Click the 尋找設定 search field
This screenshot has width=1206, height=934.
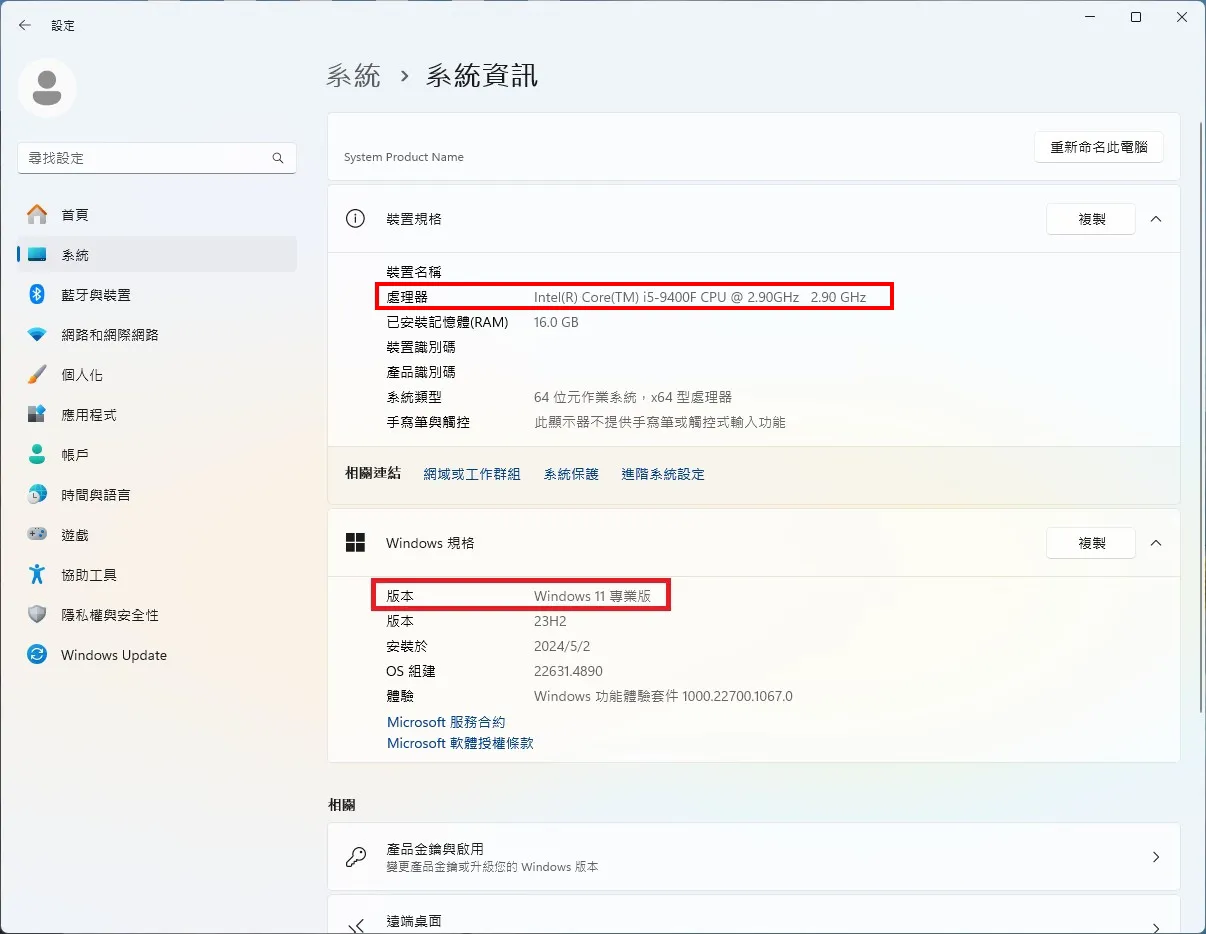pos(157,158)
